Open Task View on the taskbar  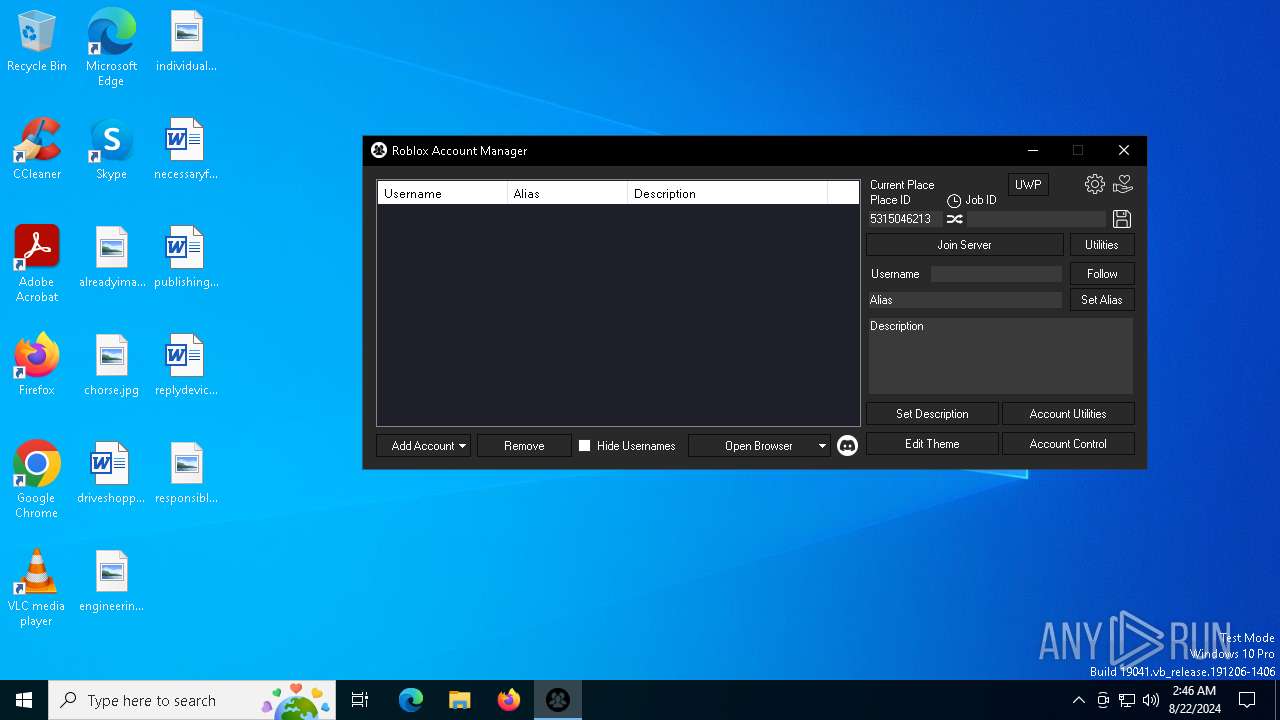360,700
